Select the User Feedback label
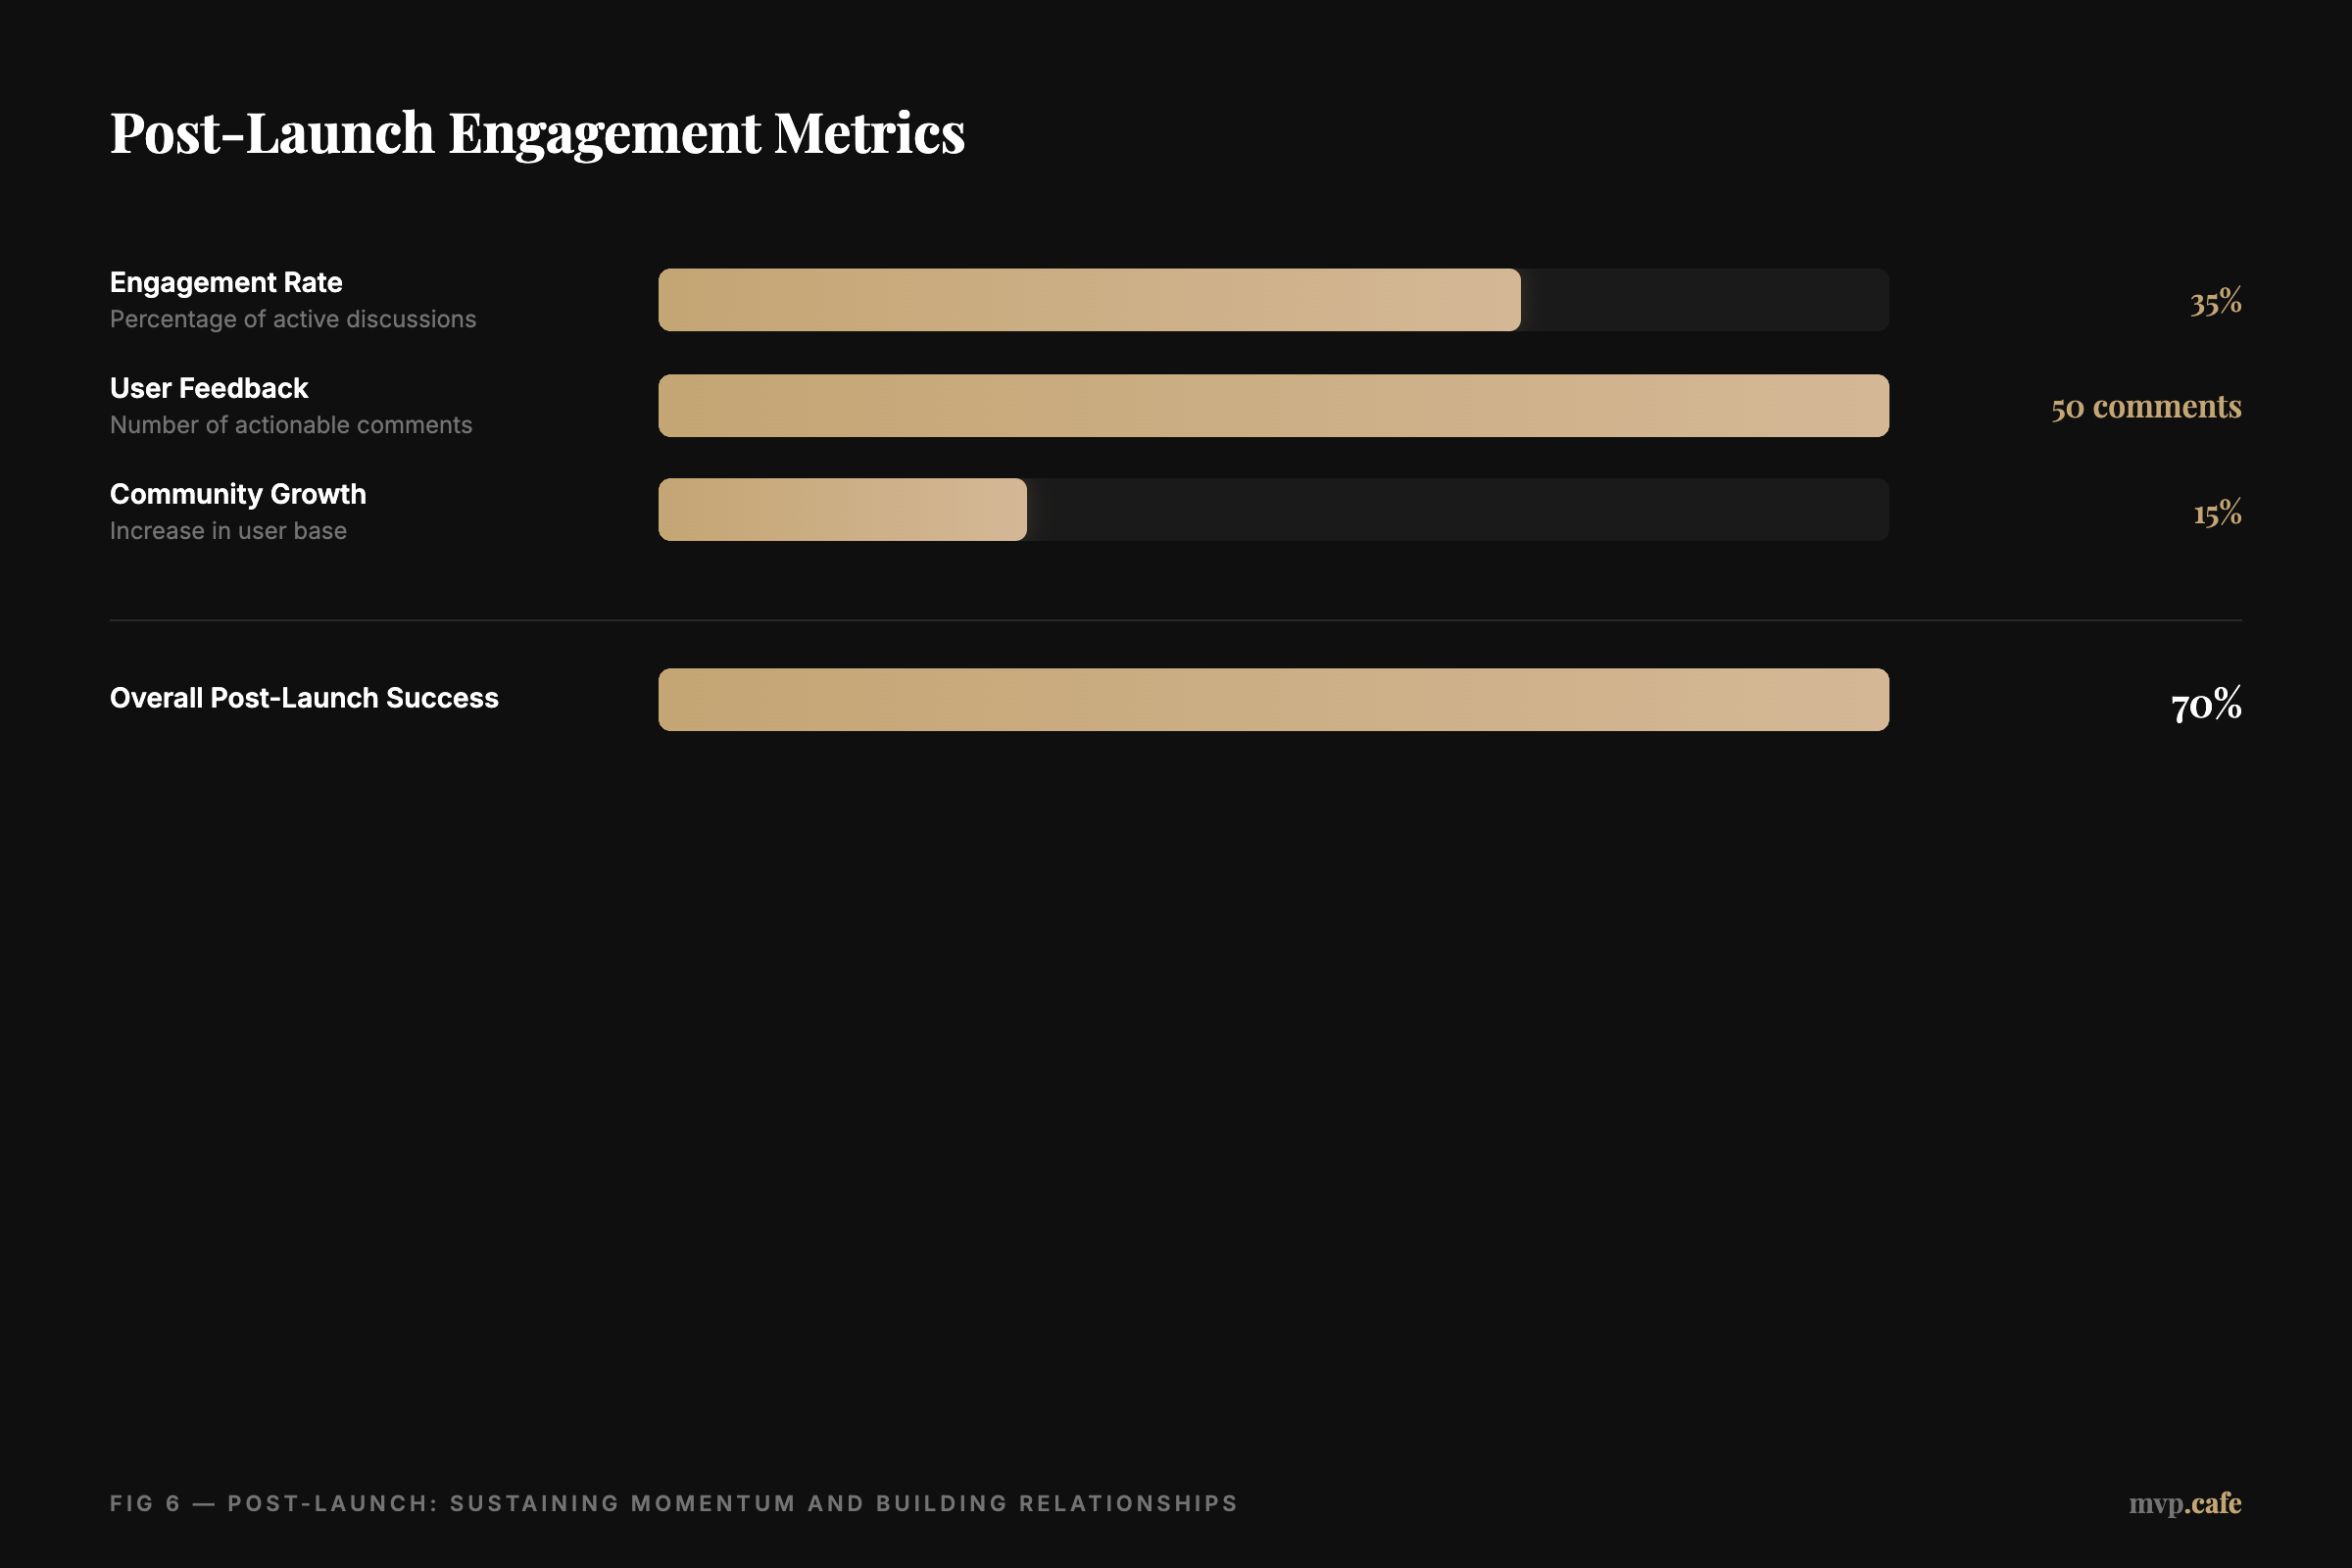The image size is (2352, 1568). [x=208, y=388]
